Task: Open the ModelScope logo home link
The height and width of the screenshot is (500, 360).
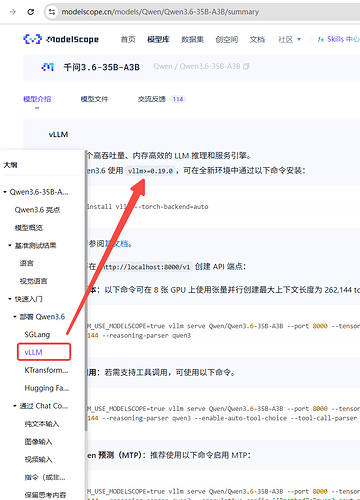Action: click(x=61, y=39)
